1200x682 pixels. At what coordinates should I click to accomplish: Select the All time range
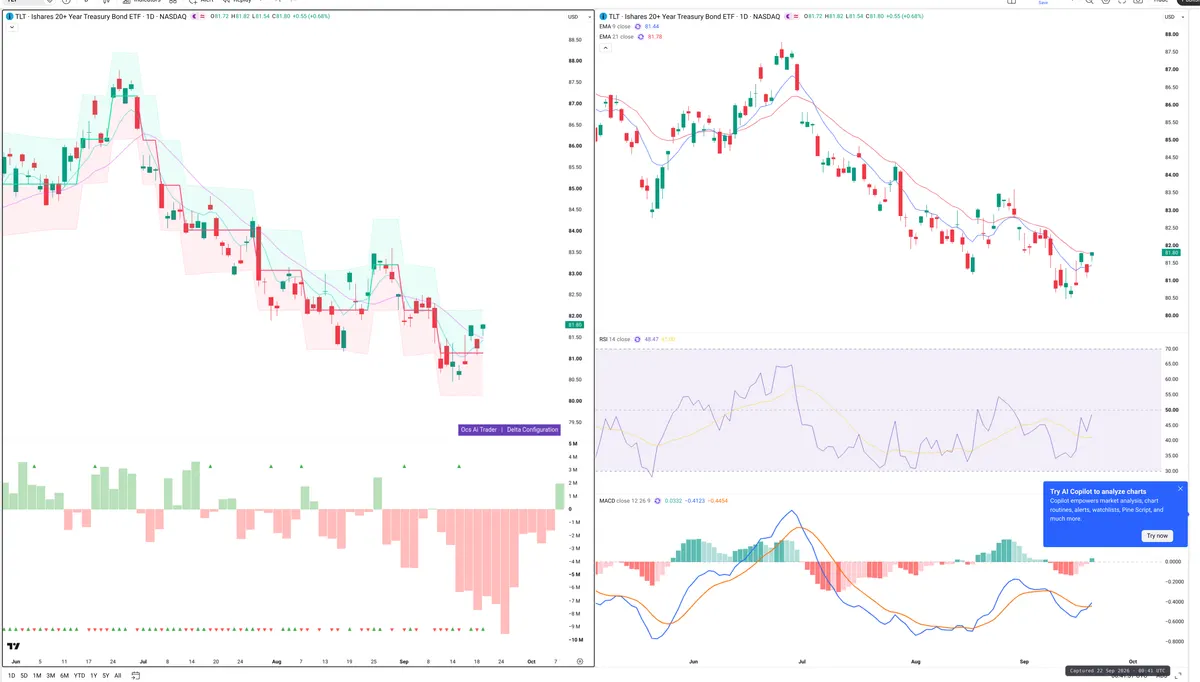(x=118, y=676)
